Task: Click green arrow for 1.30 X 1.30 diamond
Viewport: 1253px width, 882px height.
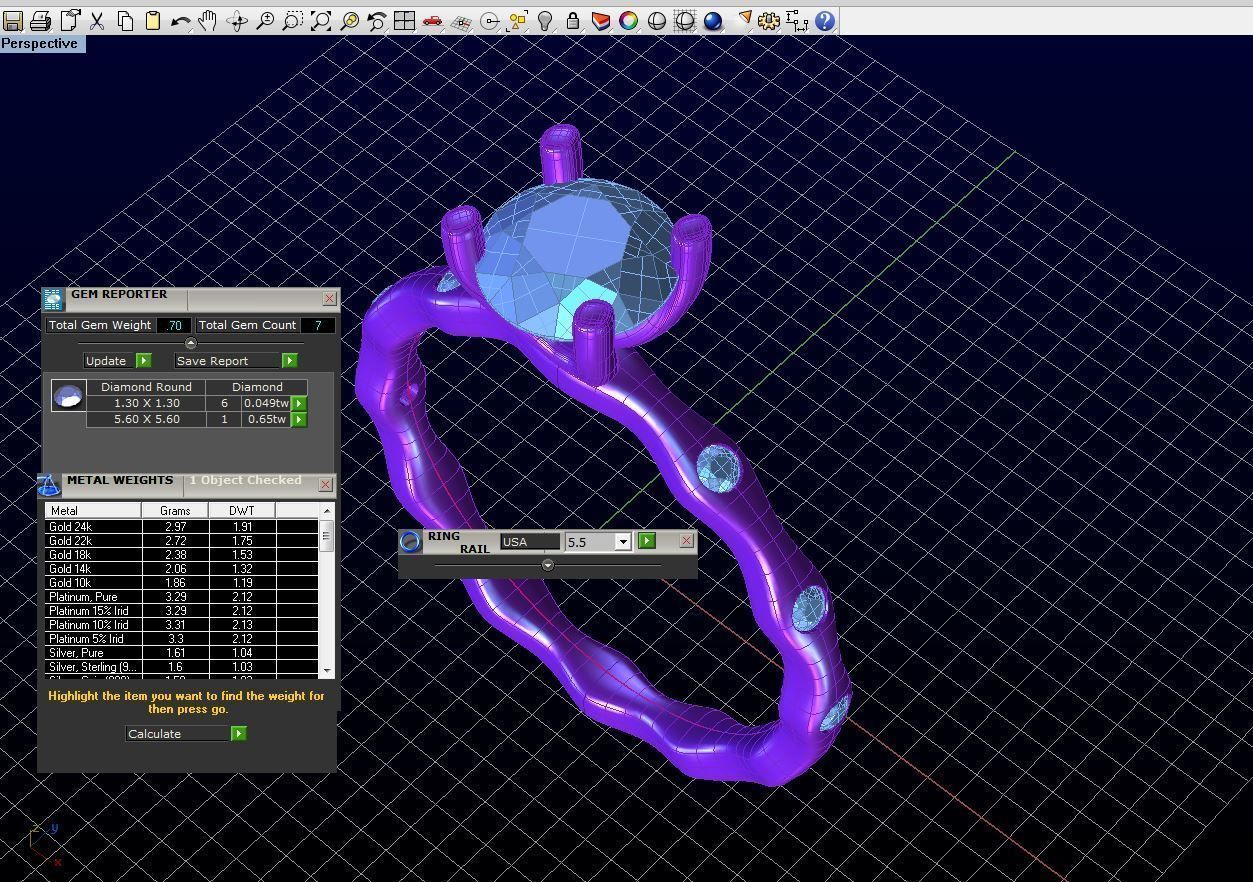Action: point(299,403)
